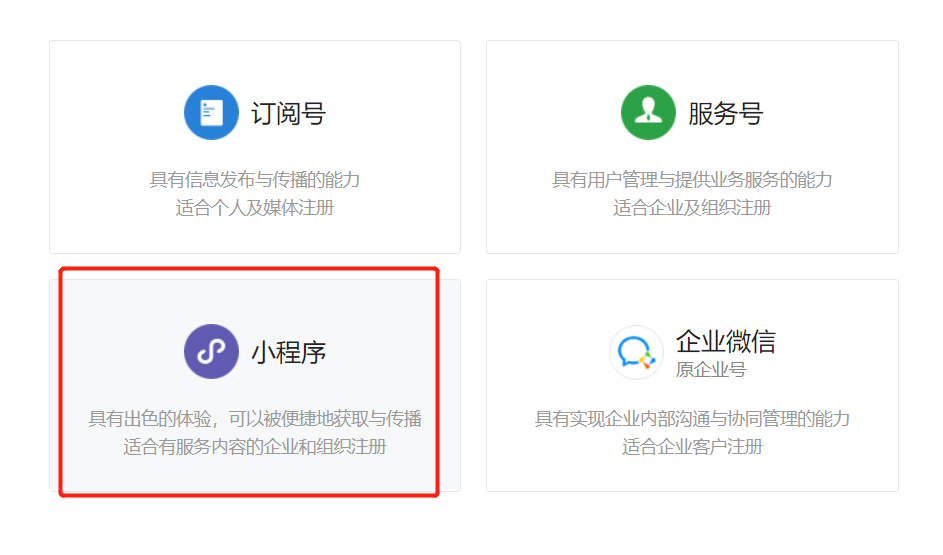Click the blue 订阅号 document icon
Screen dimensions: 943x555
click(x=211, y=112)
